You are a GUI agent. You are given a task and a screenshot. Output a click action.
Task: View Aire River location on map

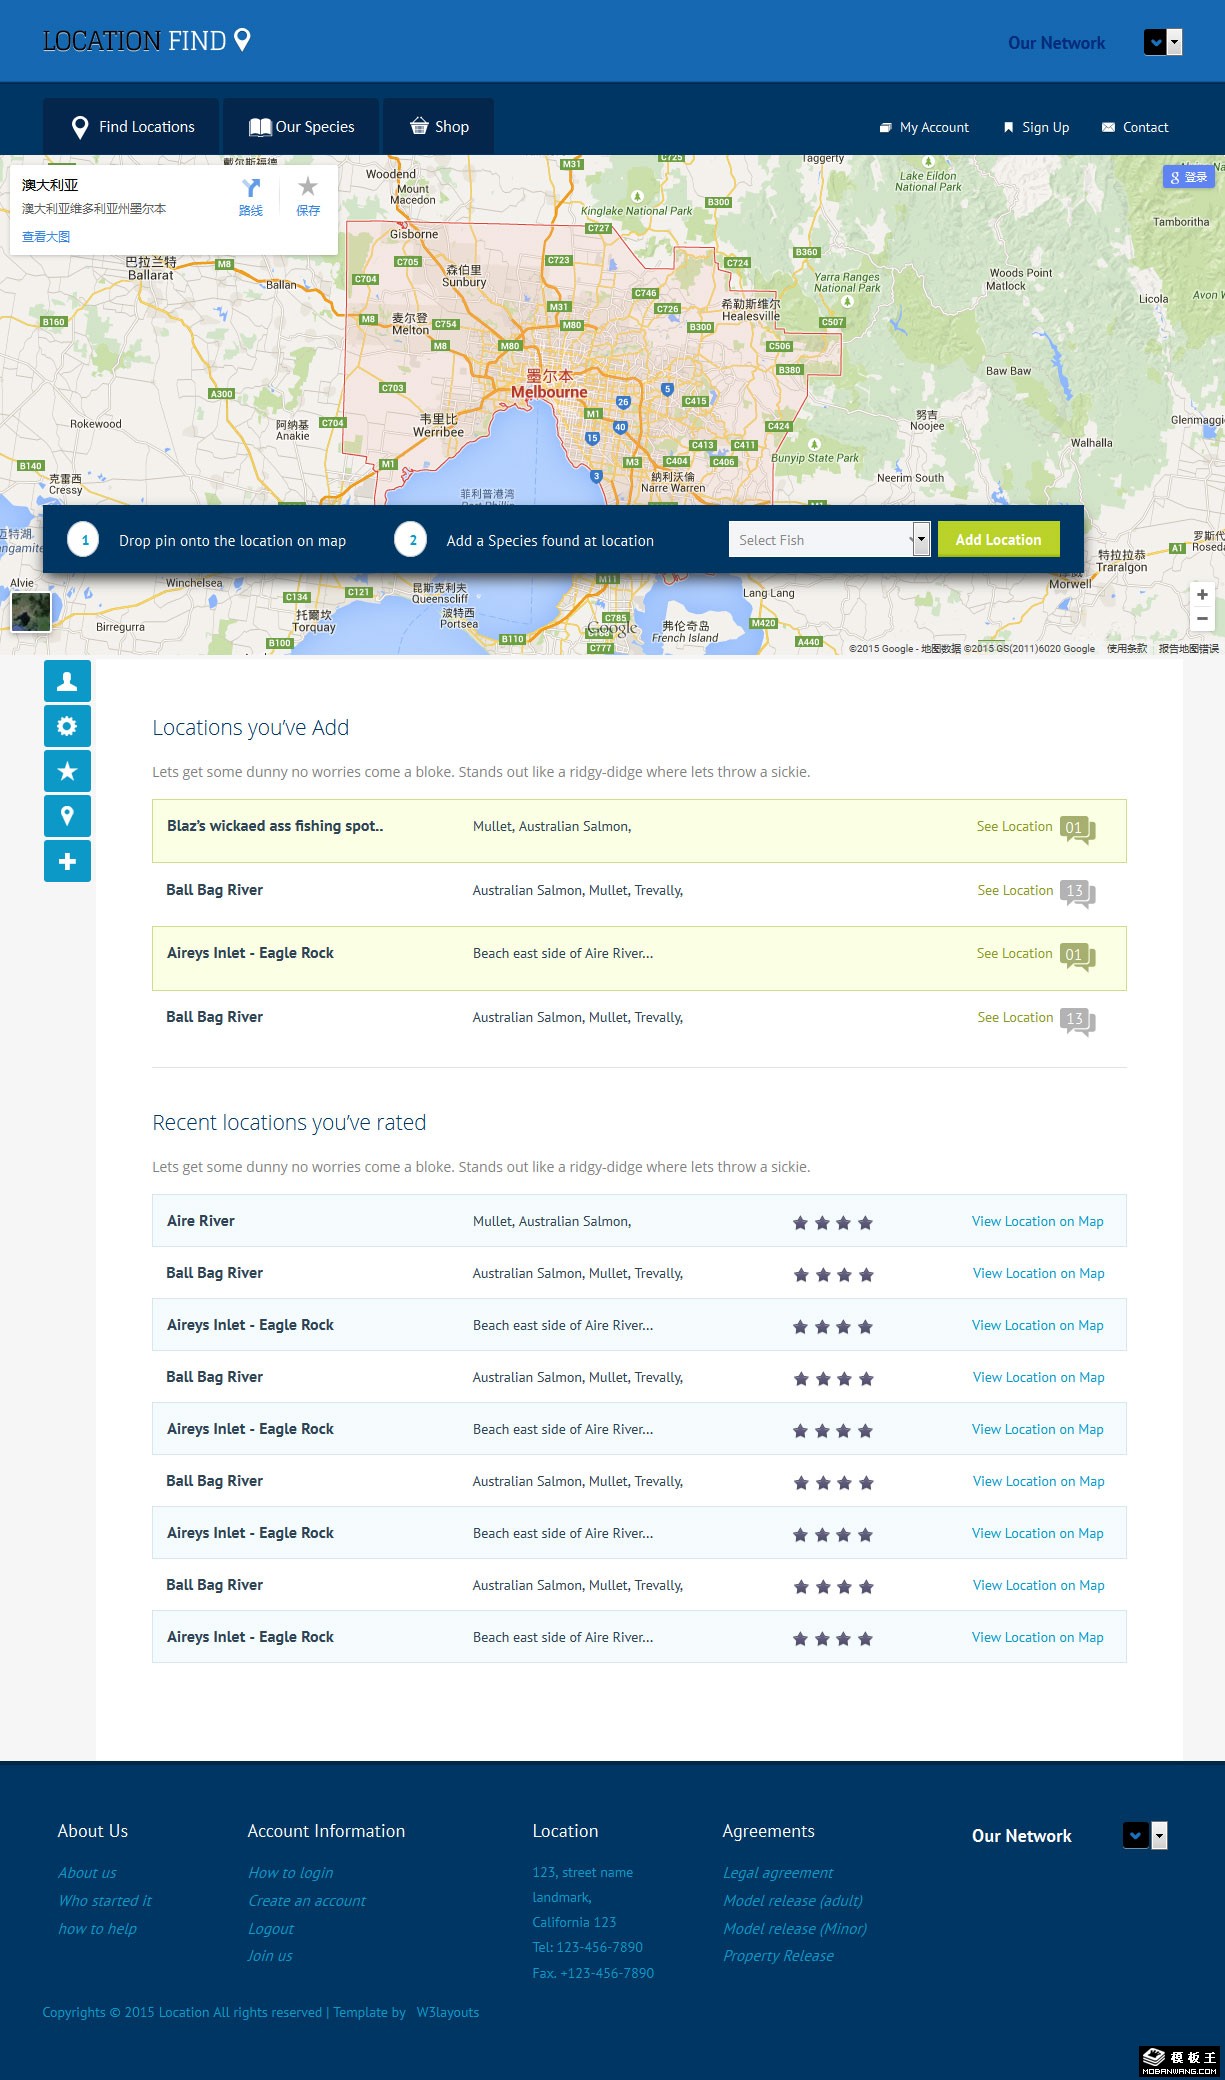click(x=1037, y=1222)
